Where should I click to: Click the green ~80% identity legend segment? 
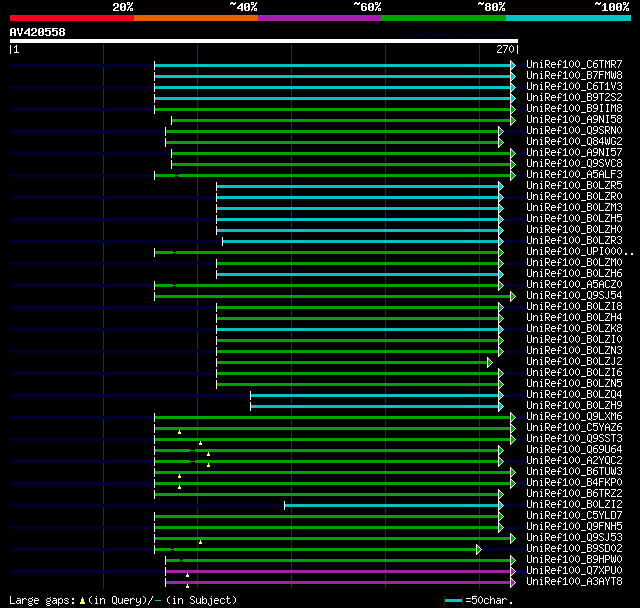444,18
